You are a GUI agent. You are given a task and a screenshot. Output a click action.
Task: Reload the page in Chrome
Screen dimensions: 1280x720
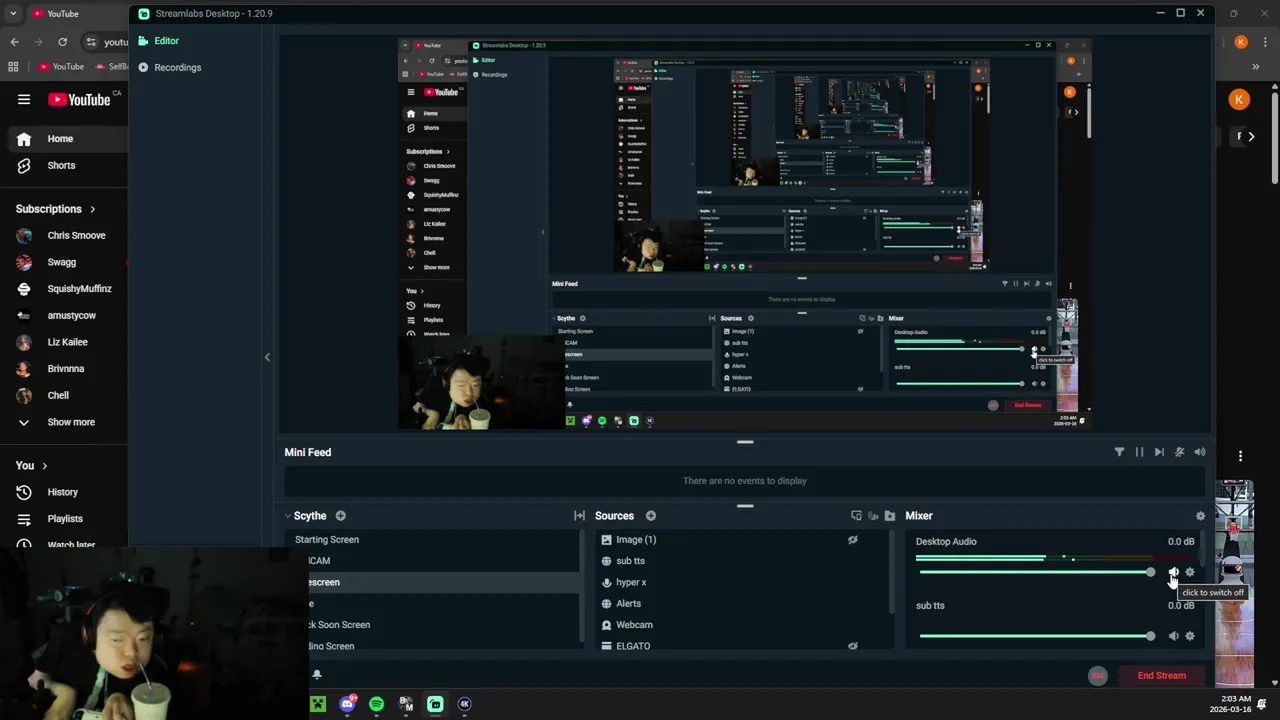pyautogui.click(x=62, y=42)
